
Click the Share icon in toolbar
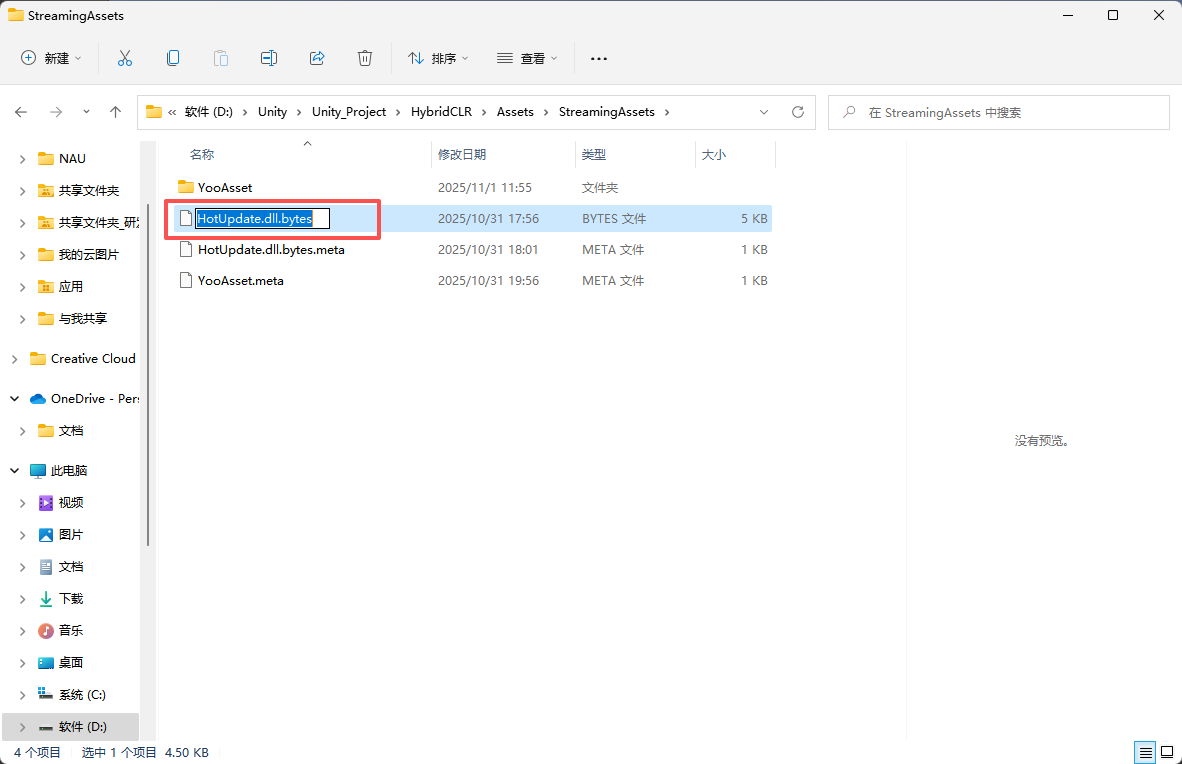click(317, 58)
